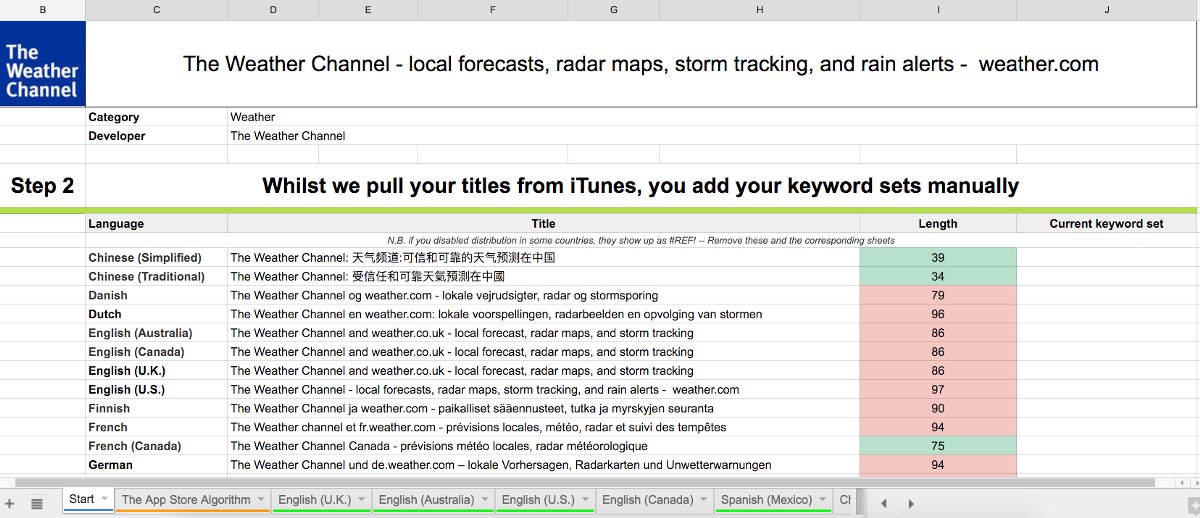Select the Finnish title 'ja weather.com' cell
The image size is (1200, 518).
[543, 409]
